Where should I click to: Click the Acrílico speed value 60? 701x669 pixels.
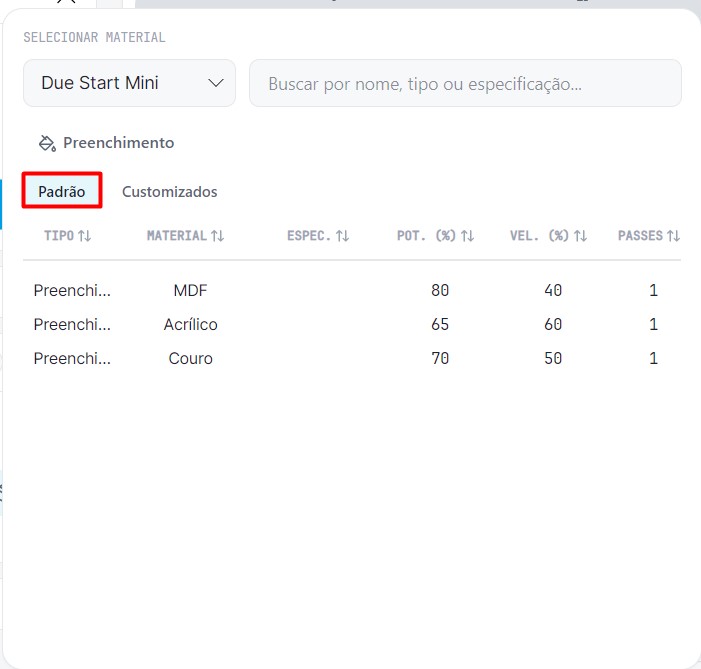click(553, 324)
